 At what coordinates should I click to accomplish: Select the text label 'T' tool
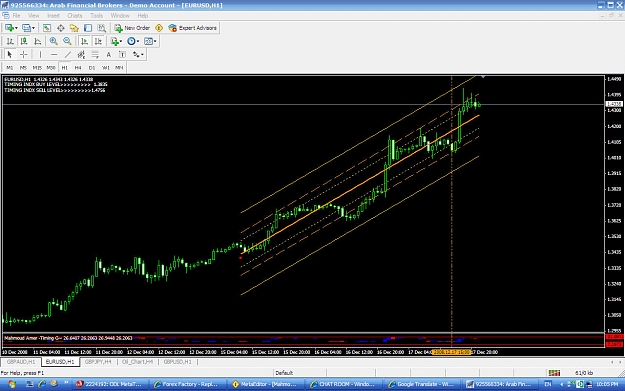tap(122, 55)
